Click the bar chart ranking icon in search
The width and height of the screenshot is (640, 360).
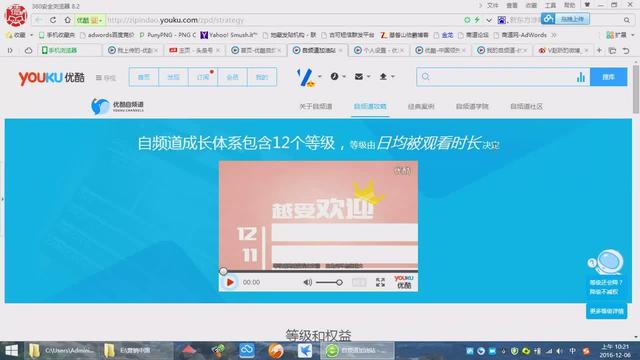coord(580,77)
